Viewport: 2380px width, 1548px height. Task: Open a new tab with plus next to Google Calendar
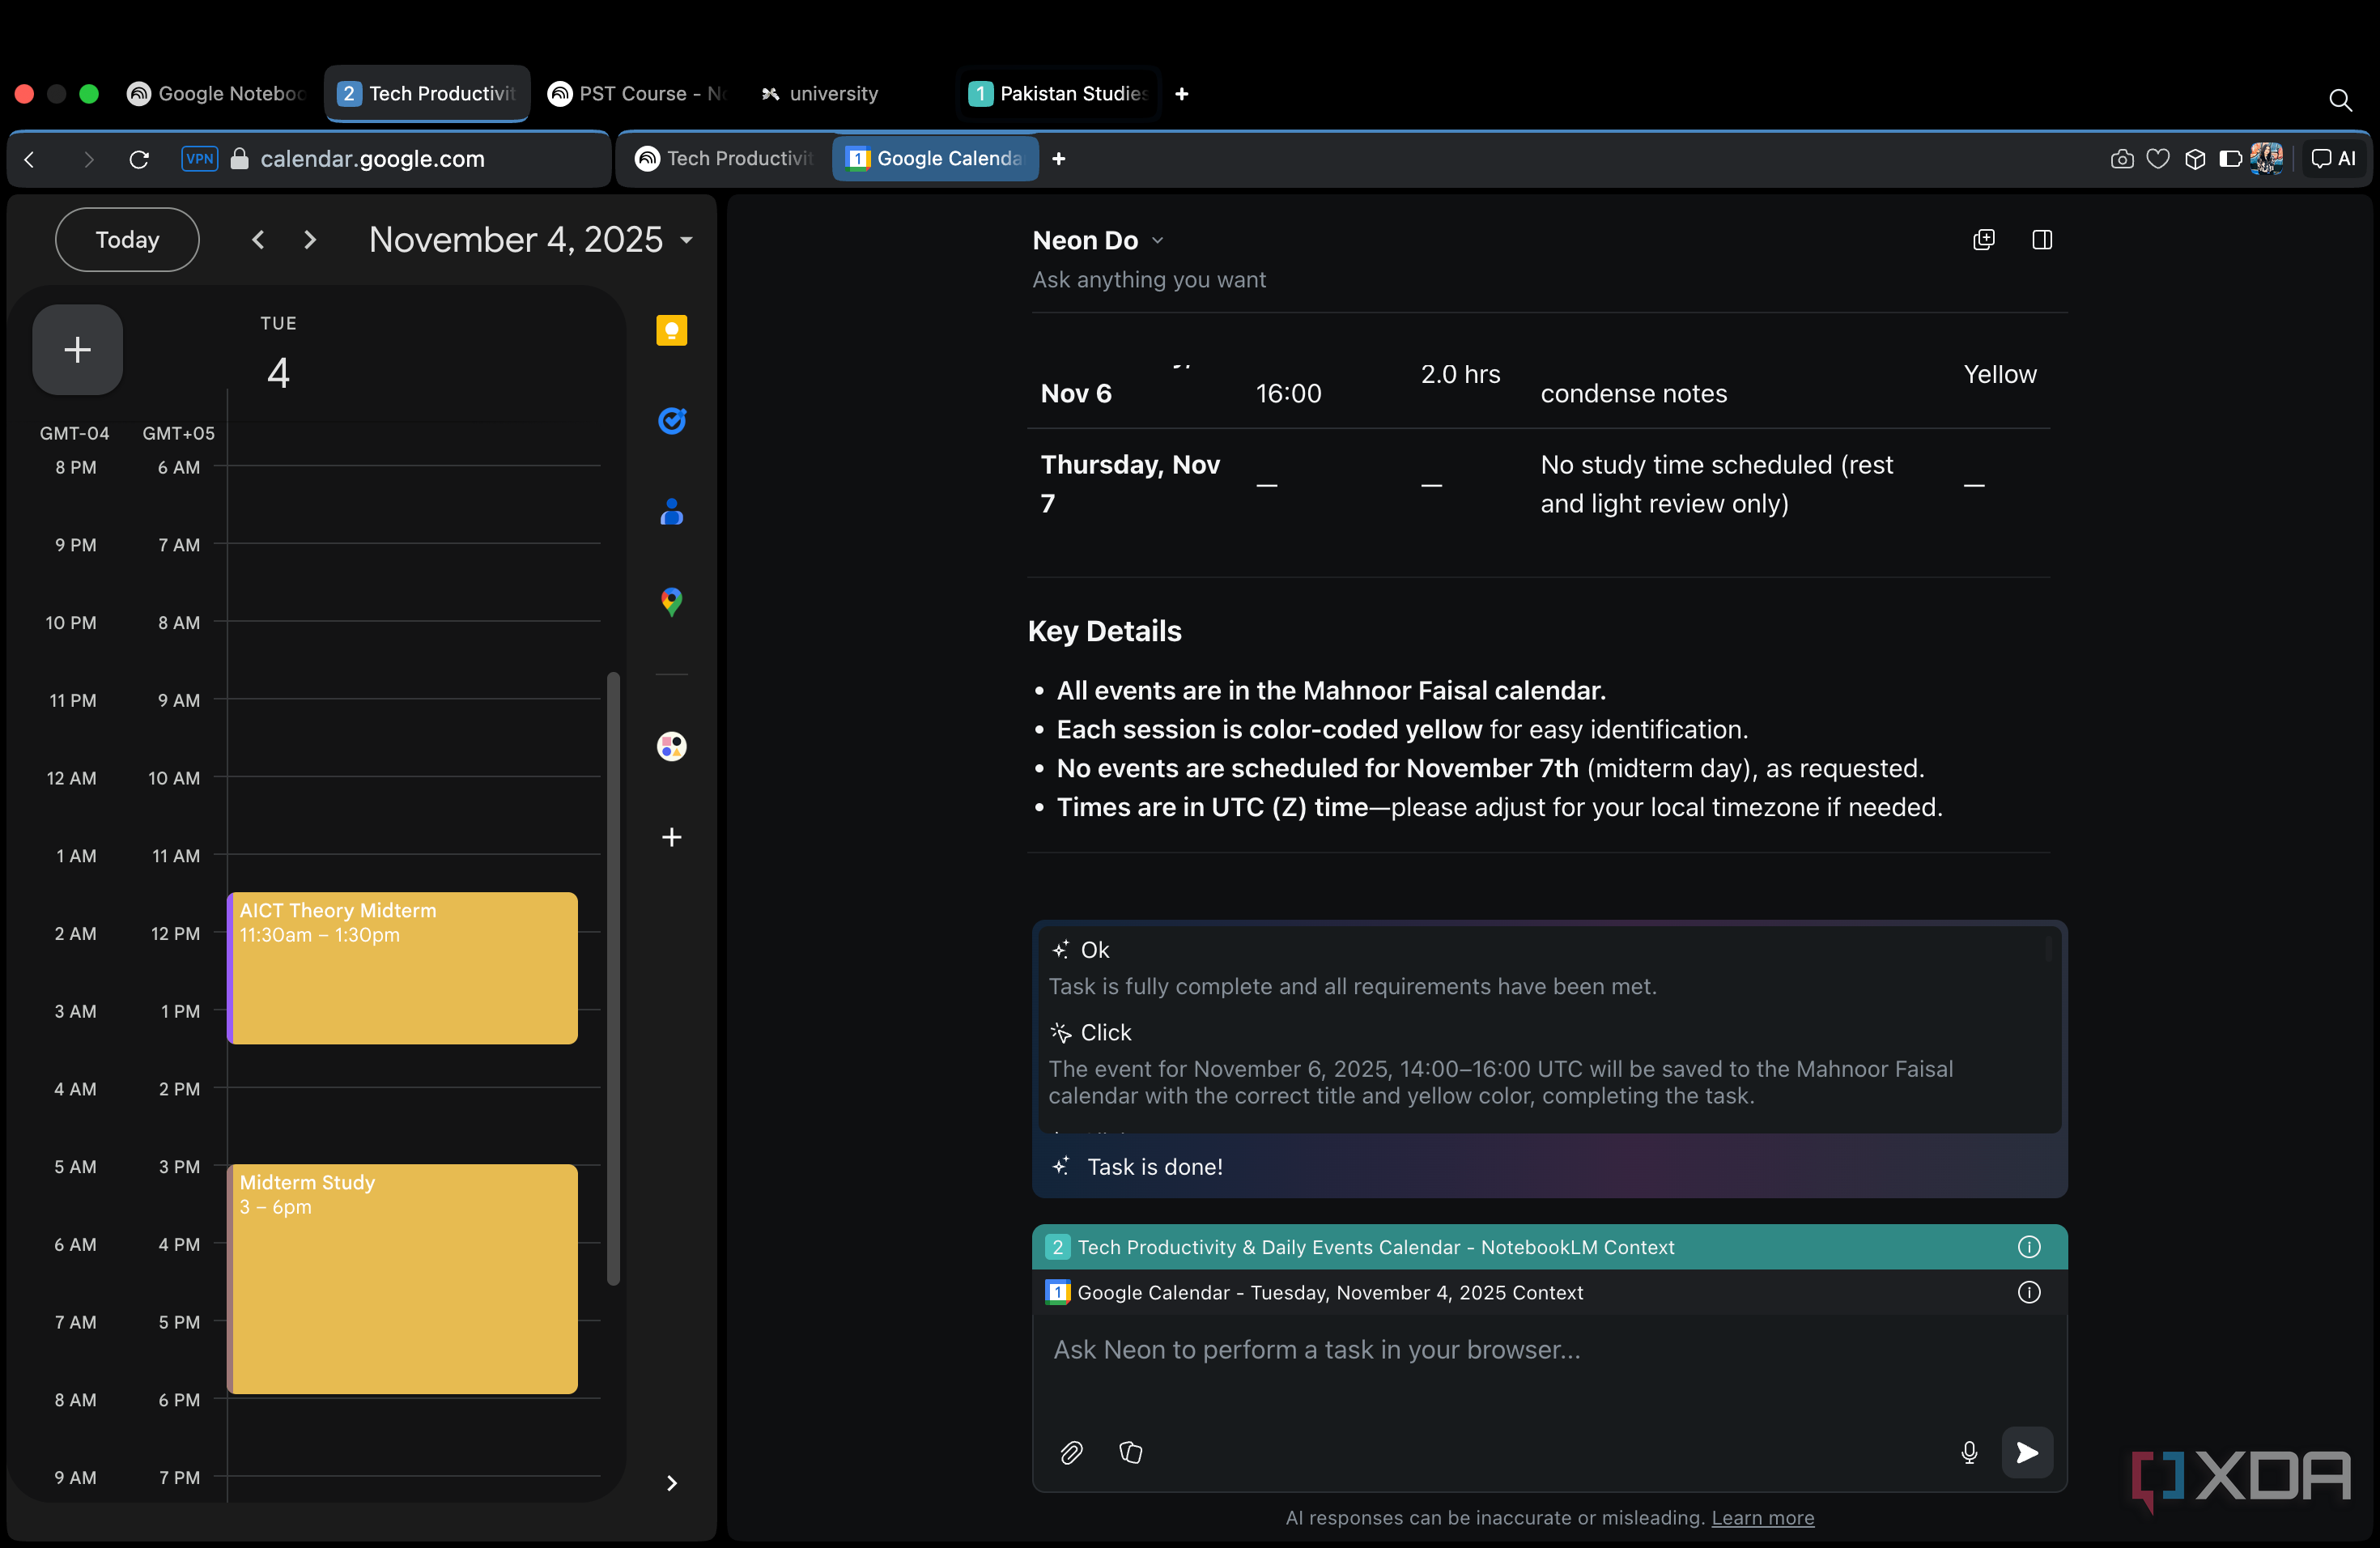1058,159
